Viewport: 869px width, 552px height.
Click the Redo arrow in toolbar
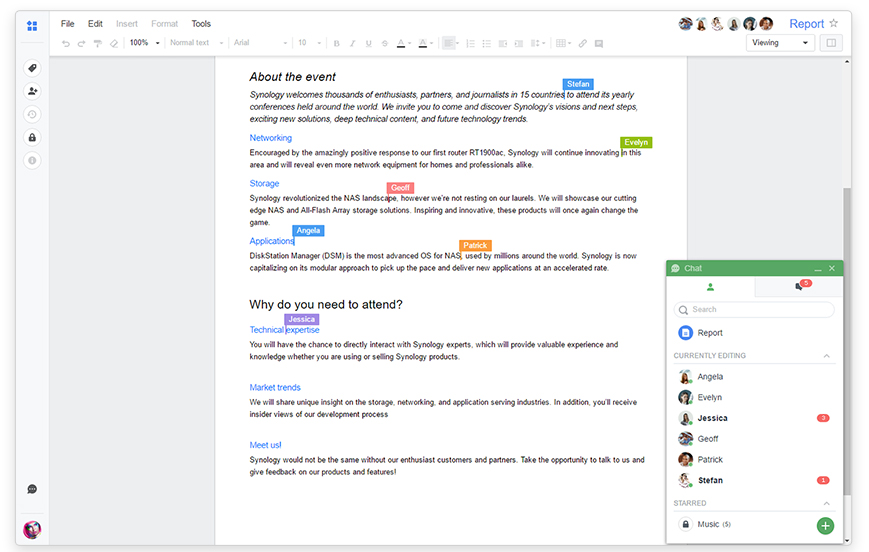tap(81, 43)
